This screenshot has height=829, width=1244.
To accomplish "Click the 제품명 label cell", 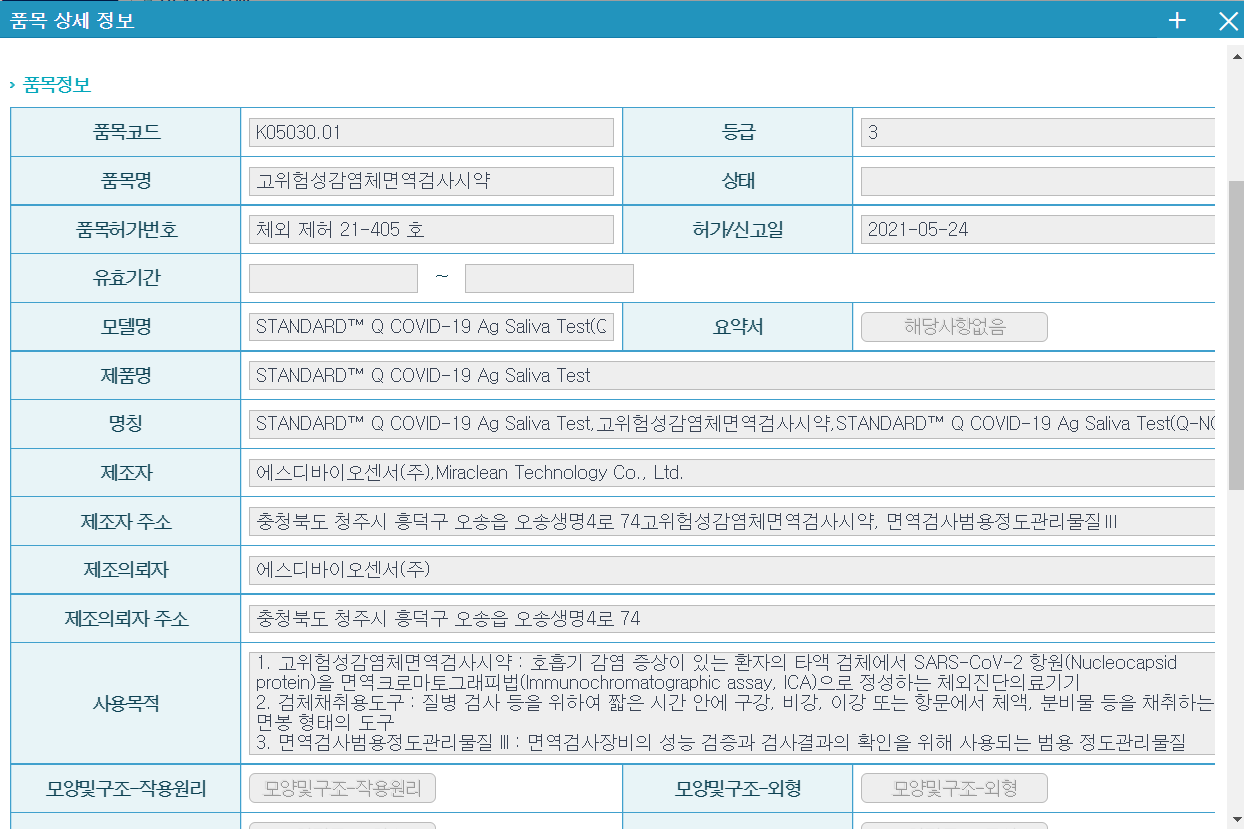I will pos(126,375).
